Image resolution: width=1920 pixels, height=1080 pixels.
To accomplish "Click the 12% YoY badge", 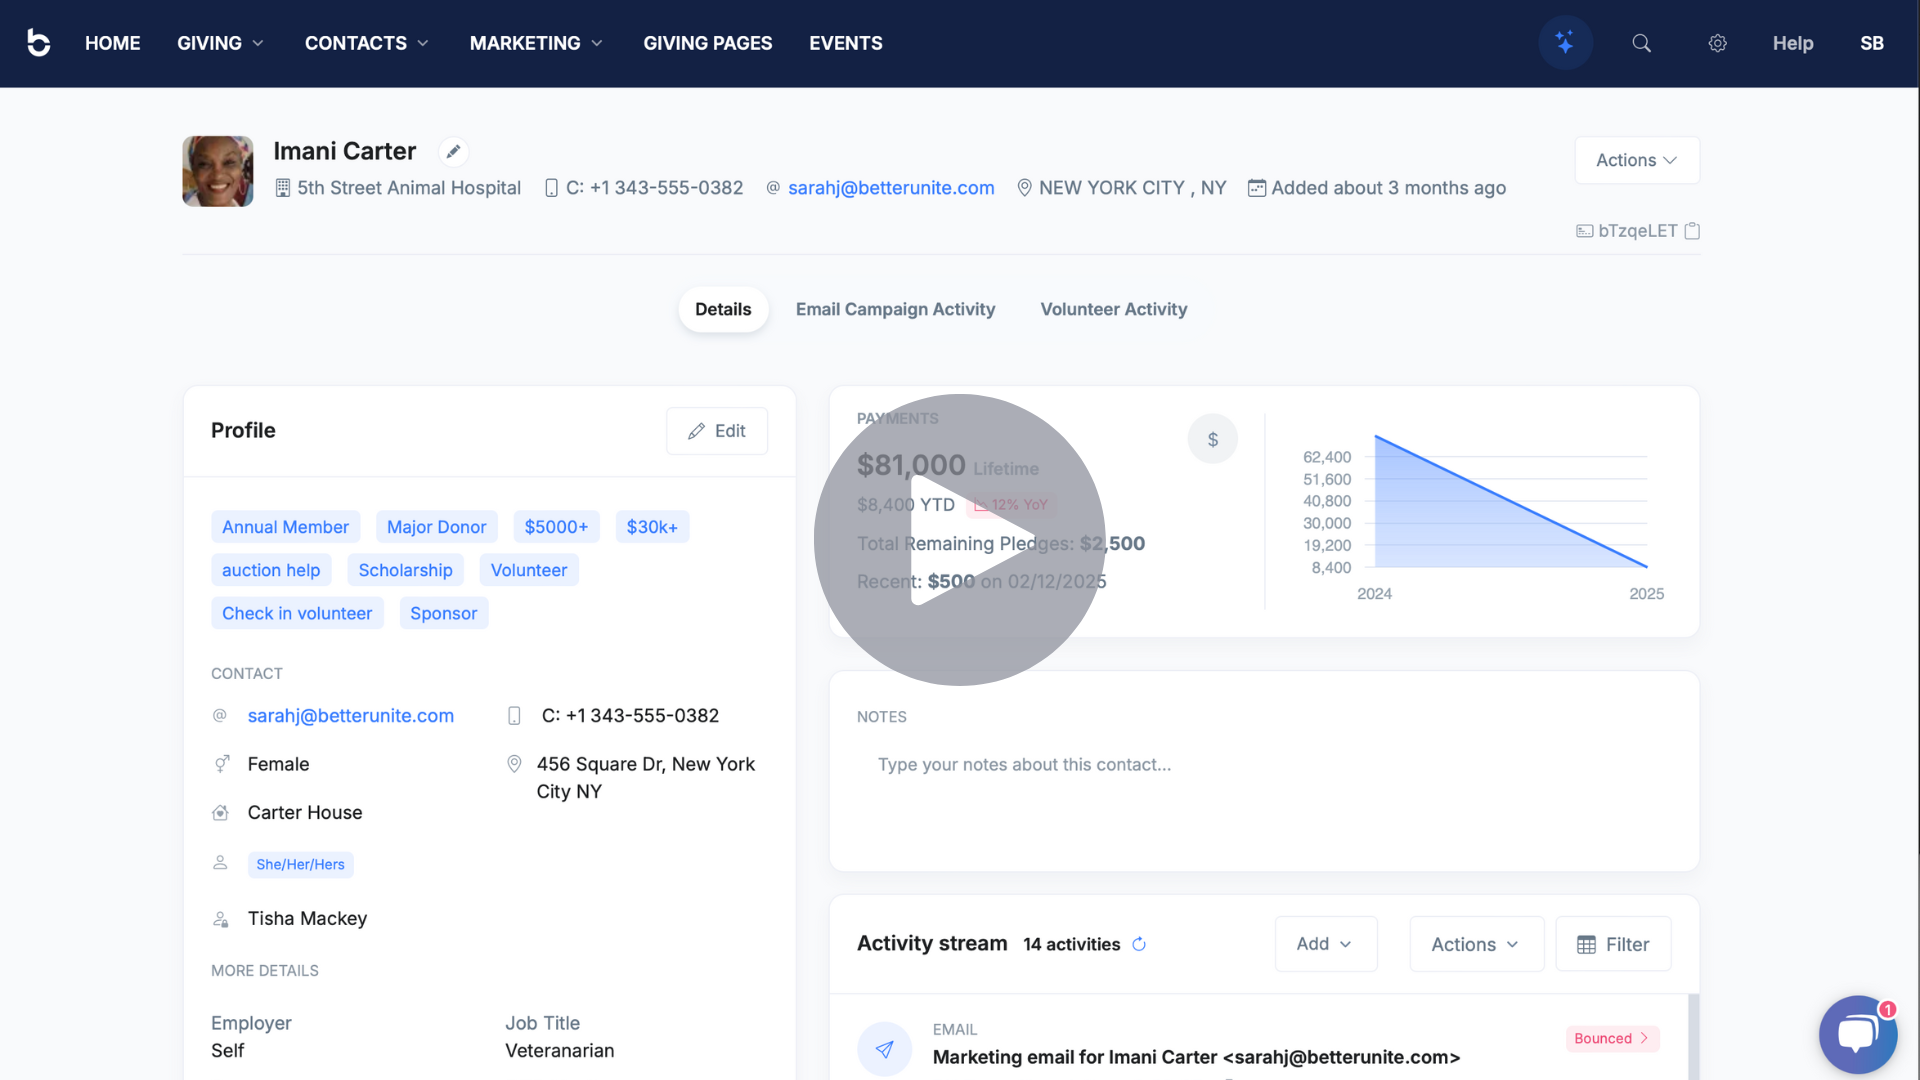I will tap(1011, 505).
